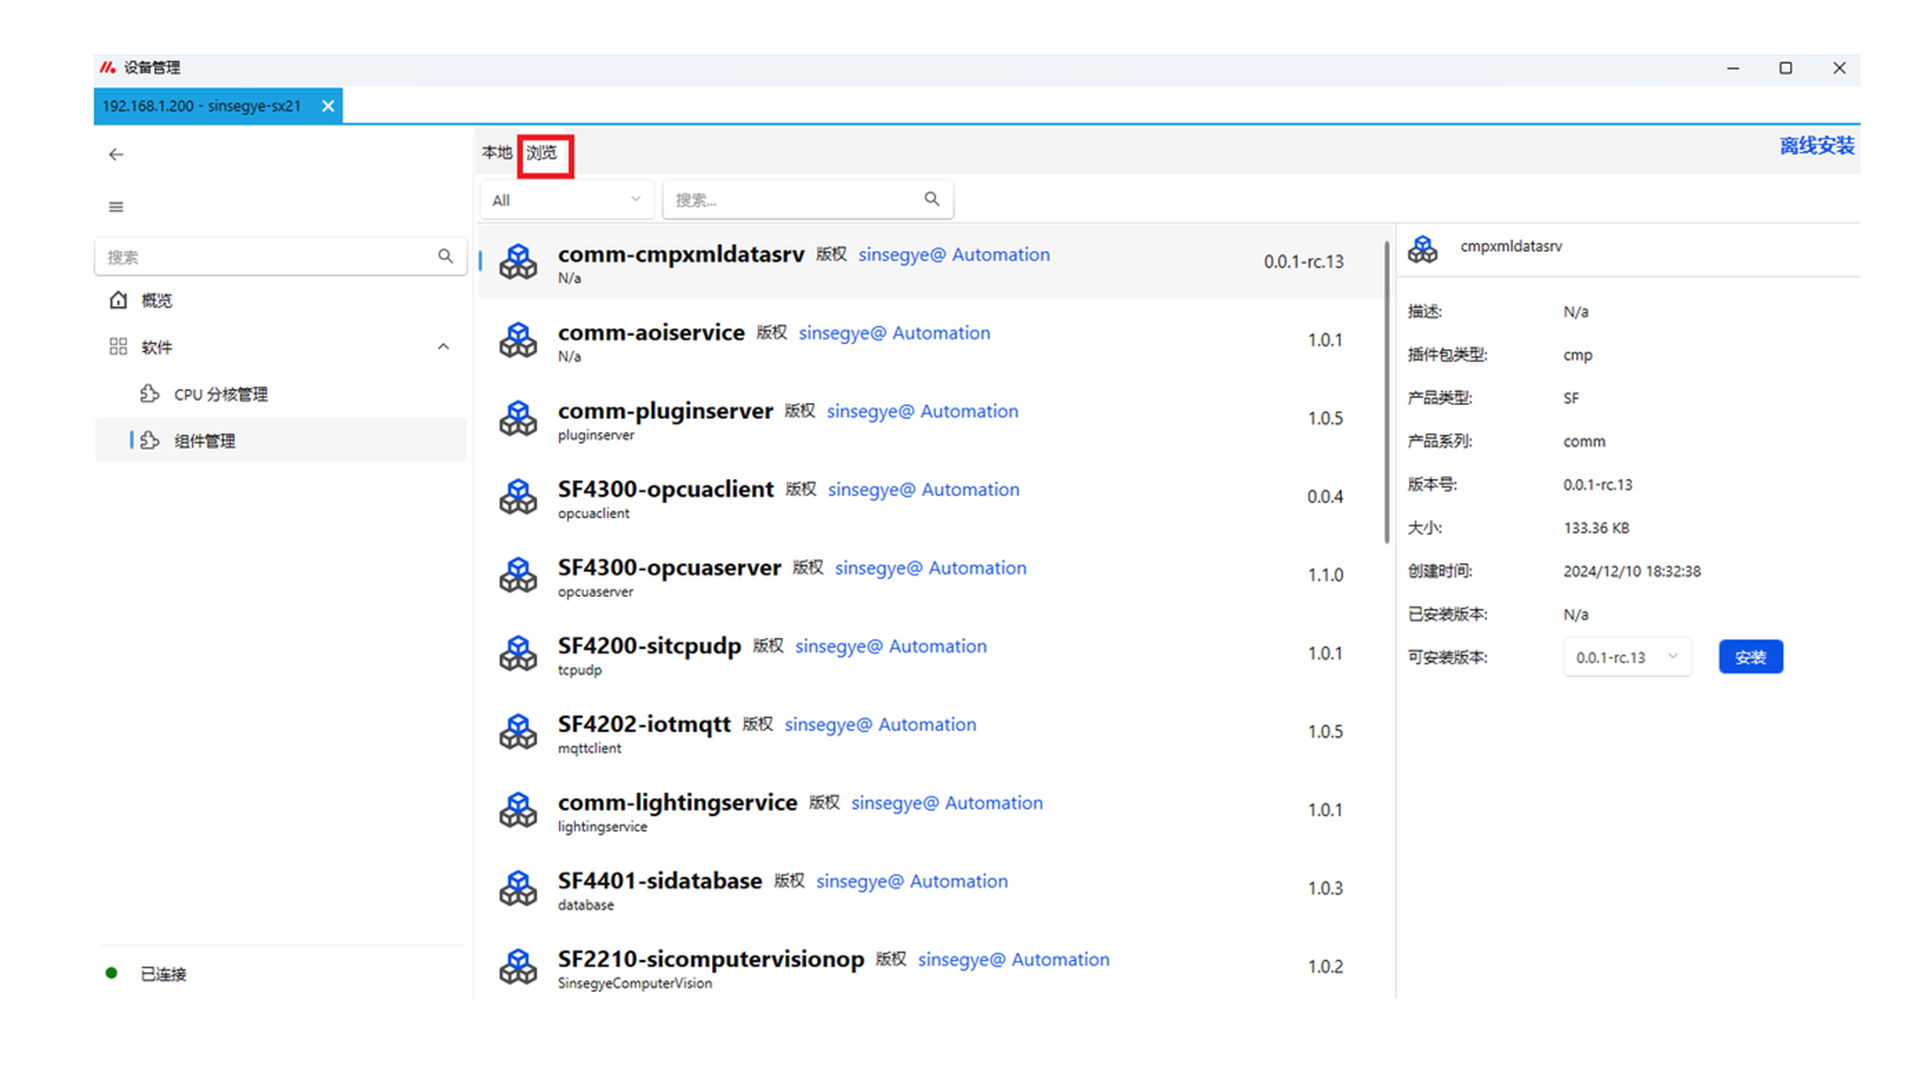Open sinsegye@ Automation link for SF4202-iotmqtt

coord(880,724)
